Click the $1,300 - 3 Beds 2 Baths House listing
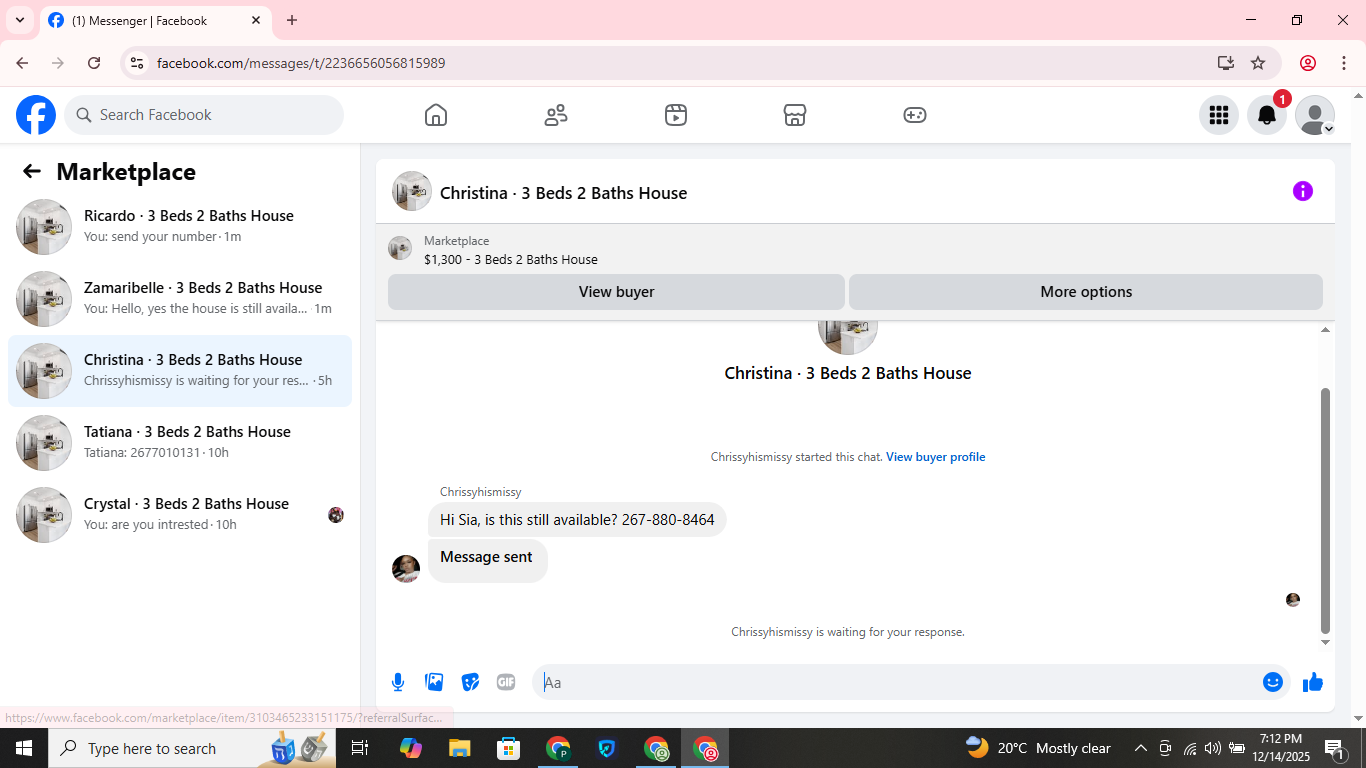The image size is (1366, 768). (510, 259)
